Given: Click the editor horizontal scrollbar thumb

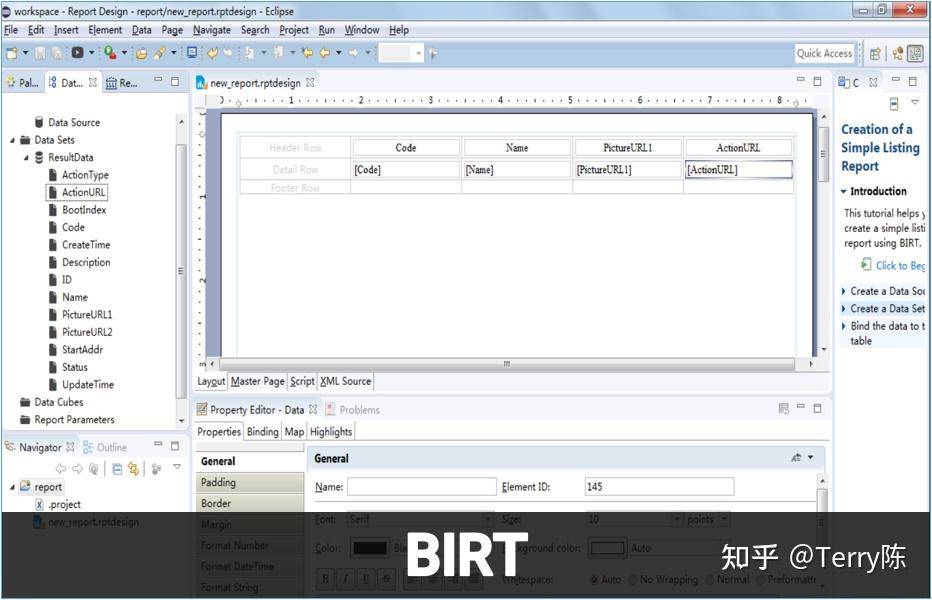Looking at the screenshot, I should [x=506, y=363].
